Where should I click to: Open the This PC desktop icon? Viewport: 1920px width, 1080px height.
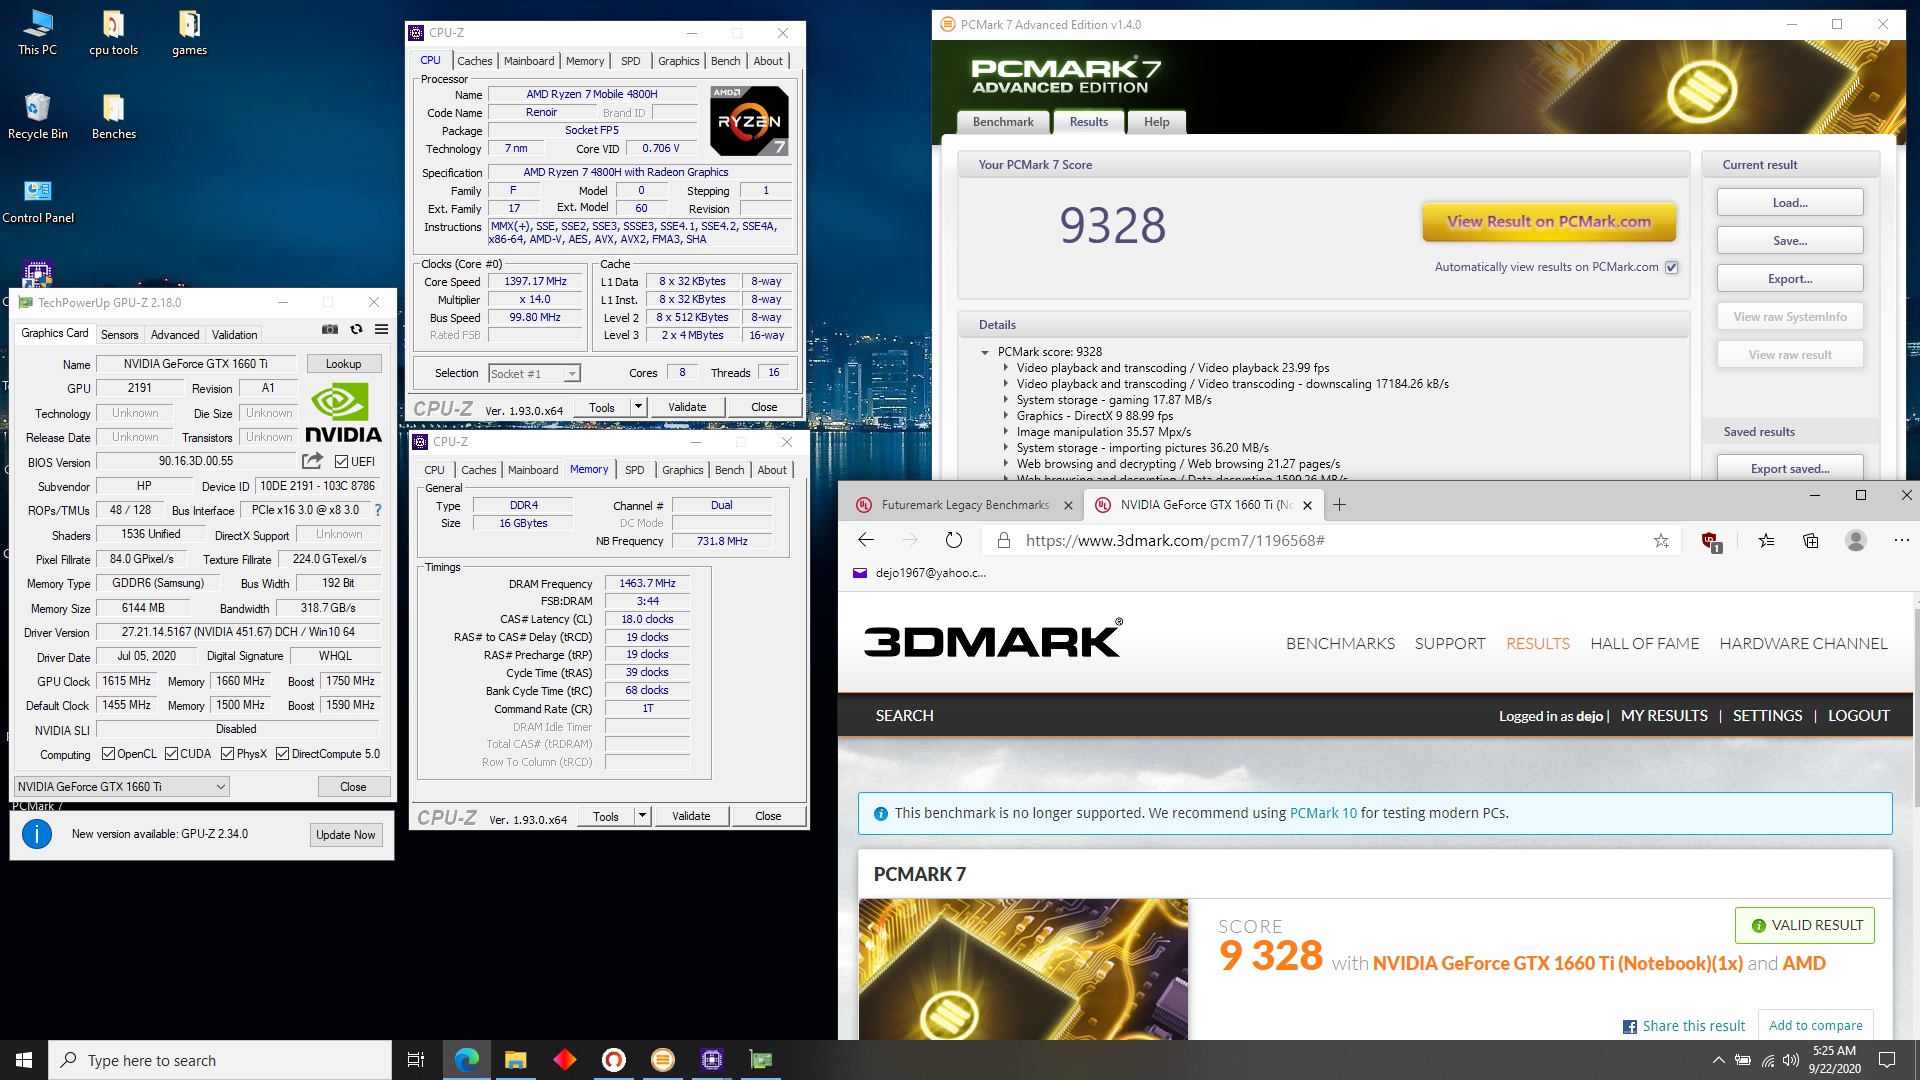pyautogui.click(x=38, y=33)
